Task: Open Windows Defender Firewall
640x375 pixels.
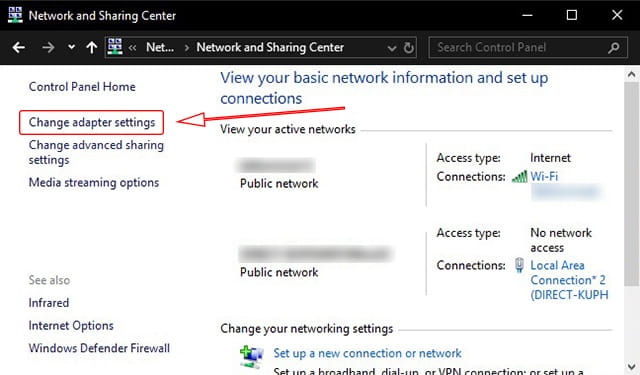Action: pyautogui.click(x=99, y=348)
